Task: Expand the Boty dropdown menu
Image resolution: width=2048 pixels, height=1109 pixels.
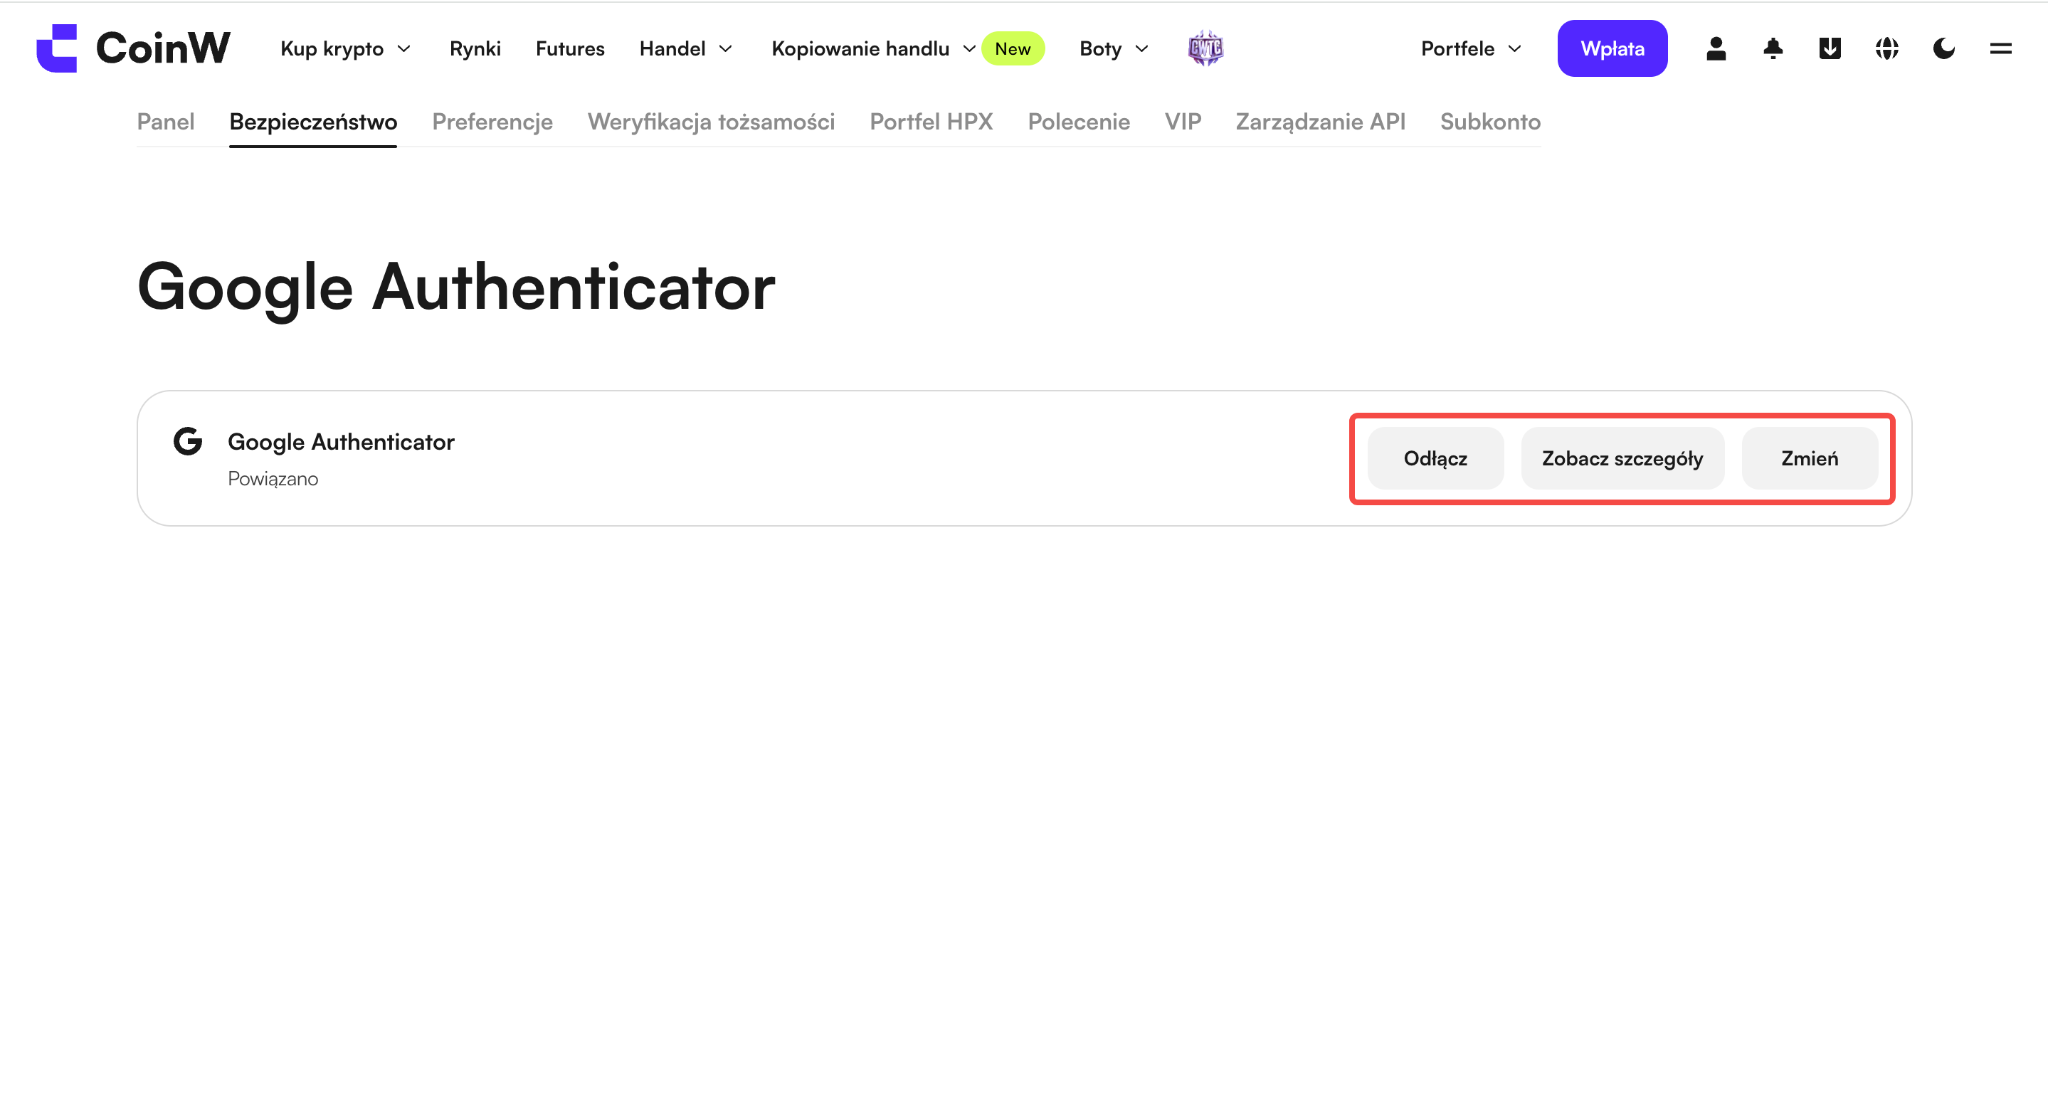Action: click(1114, 49)
